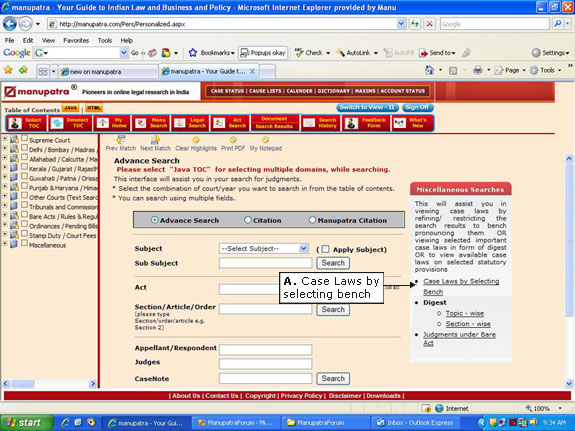Open Document Search Results
575x431 pixels.
pyautogui.click(x=275, y=123)
